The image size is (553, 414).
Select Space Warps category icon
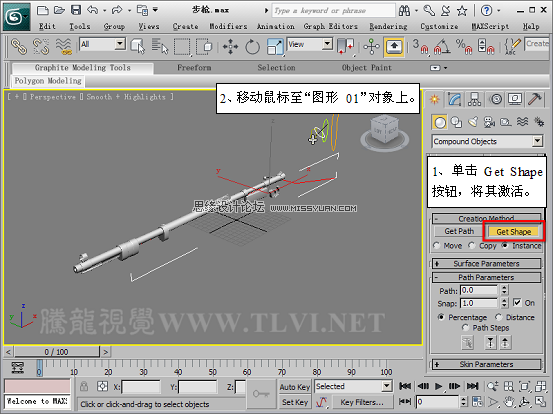[522, 122]
